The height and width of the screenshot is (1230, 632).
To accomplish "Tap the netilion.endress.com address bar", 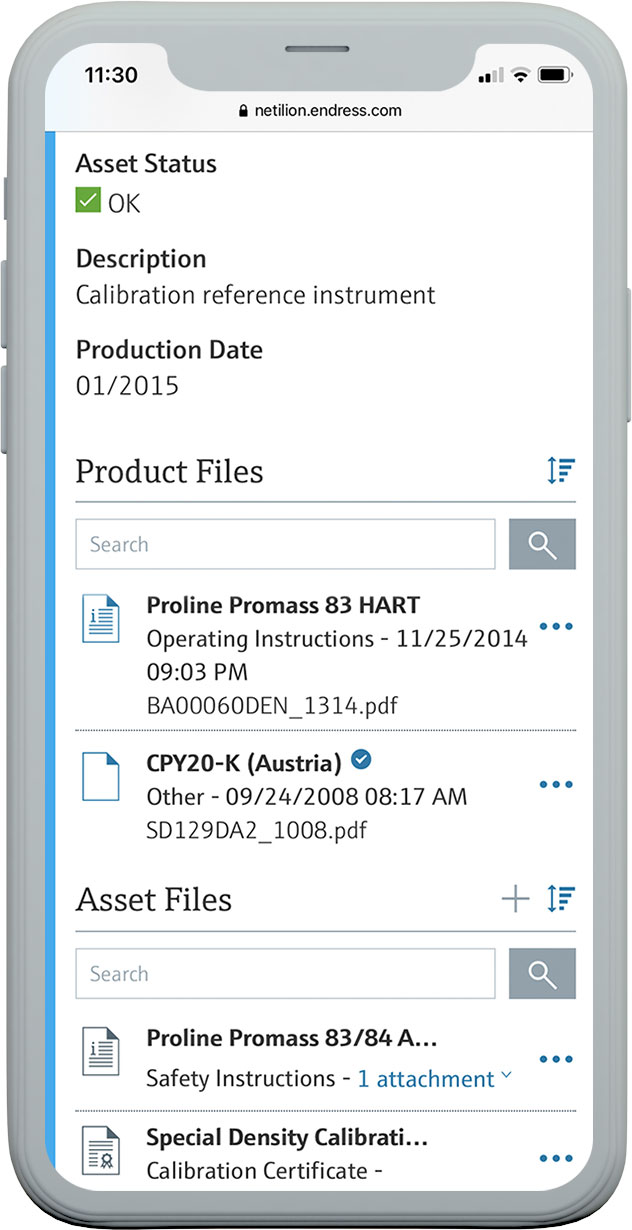I will 320,110.
